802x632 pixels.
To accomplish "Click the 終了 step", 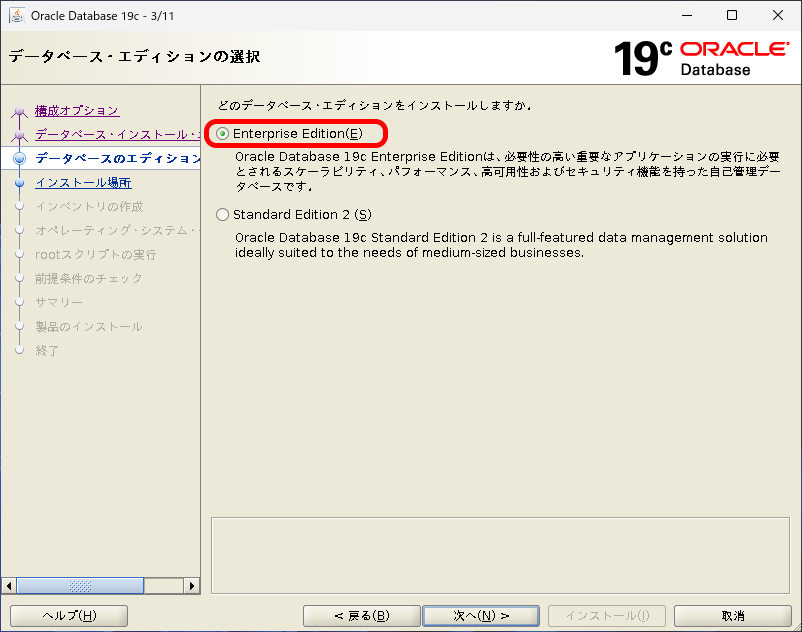I will point(47,351).
